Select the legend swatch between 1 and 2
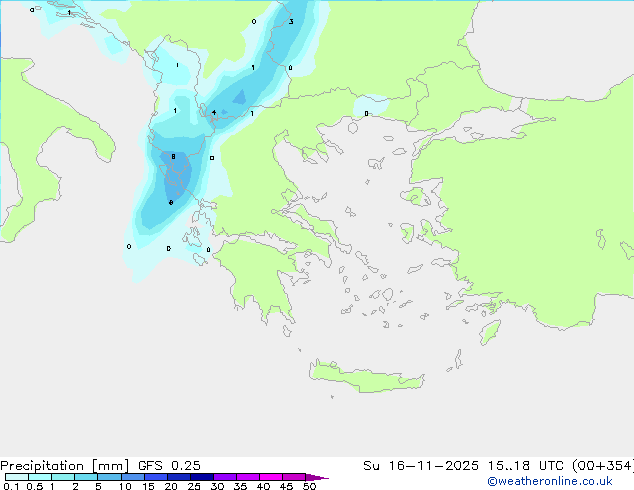 (63, 477)
